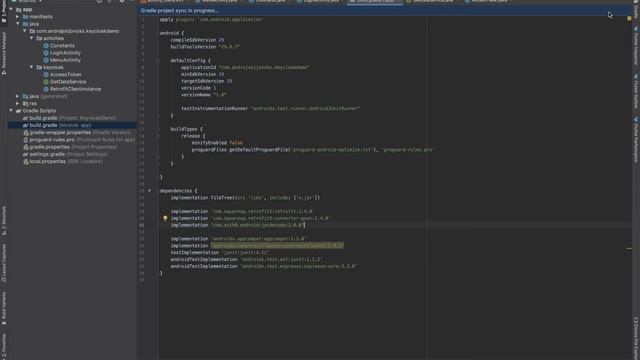The width and height of the screenshot is (640, 360).
Task: Click the retrofit2:converter-gson dependency line
Action: [250, 218]
